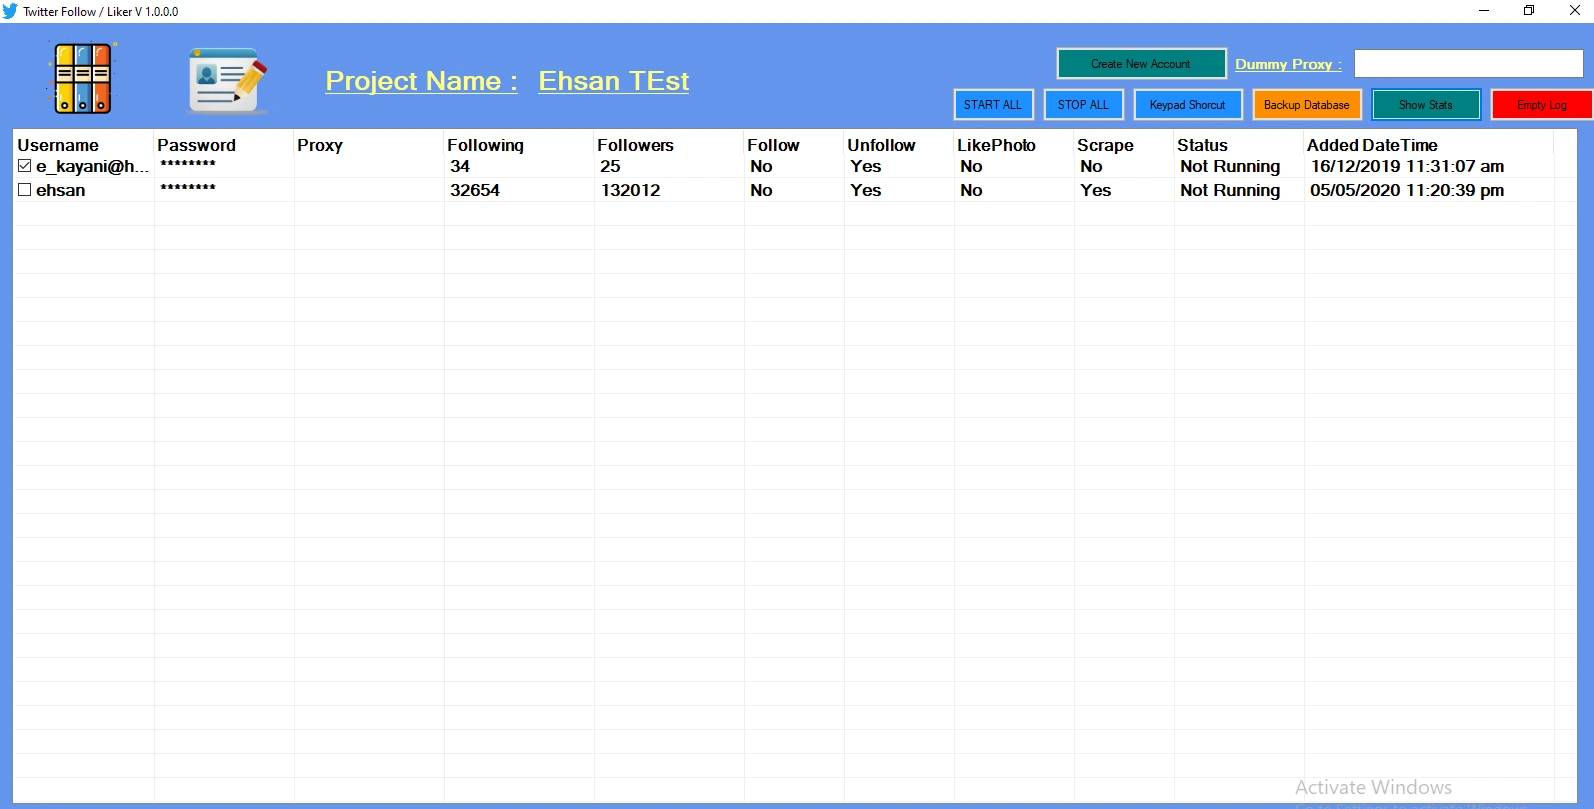Click the colorful binders icon
The width and height of the screenshot is (1594, 809).
point(83,78)
